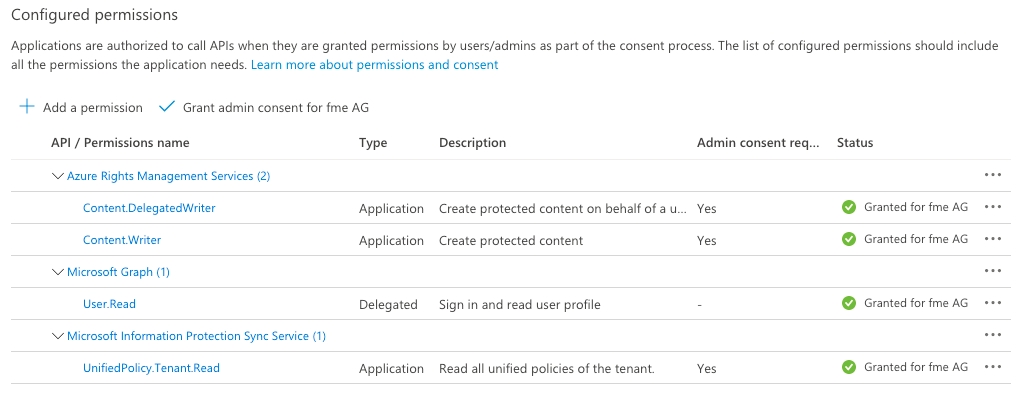
Task: Open the Content.DelegatedWriter permission
Action: point(149,208)
